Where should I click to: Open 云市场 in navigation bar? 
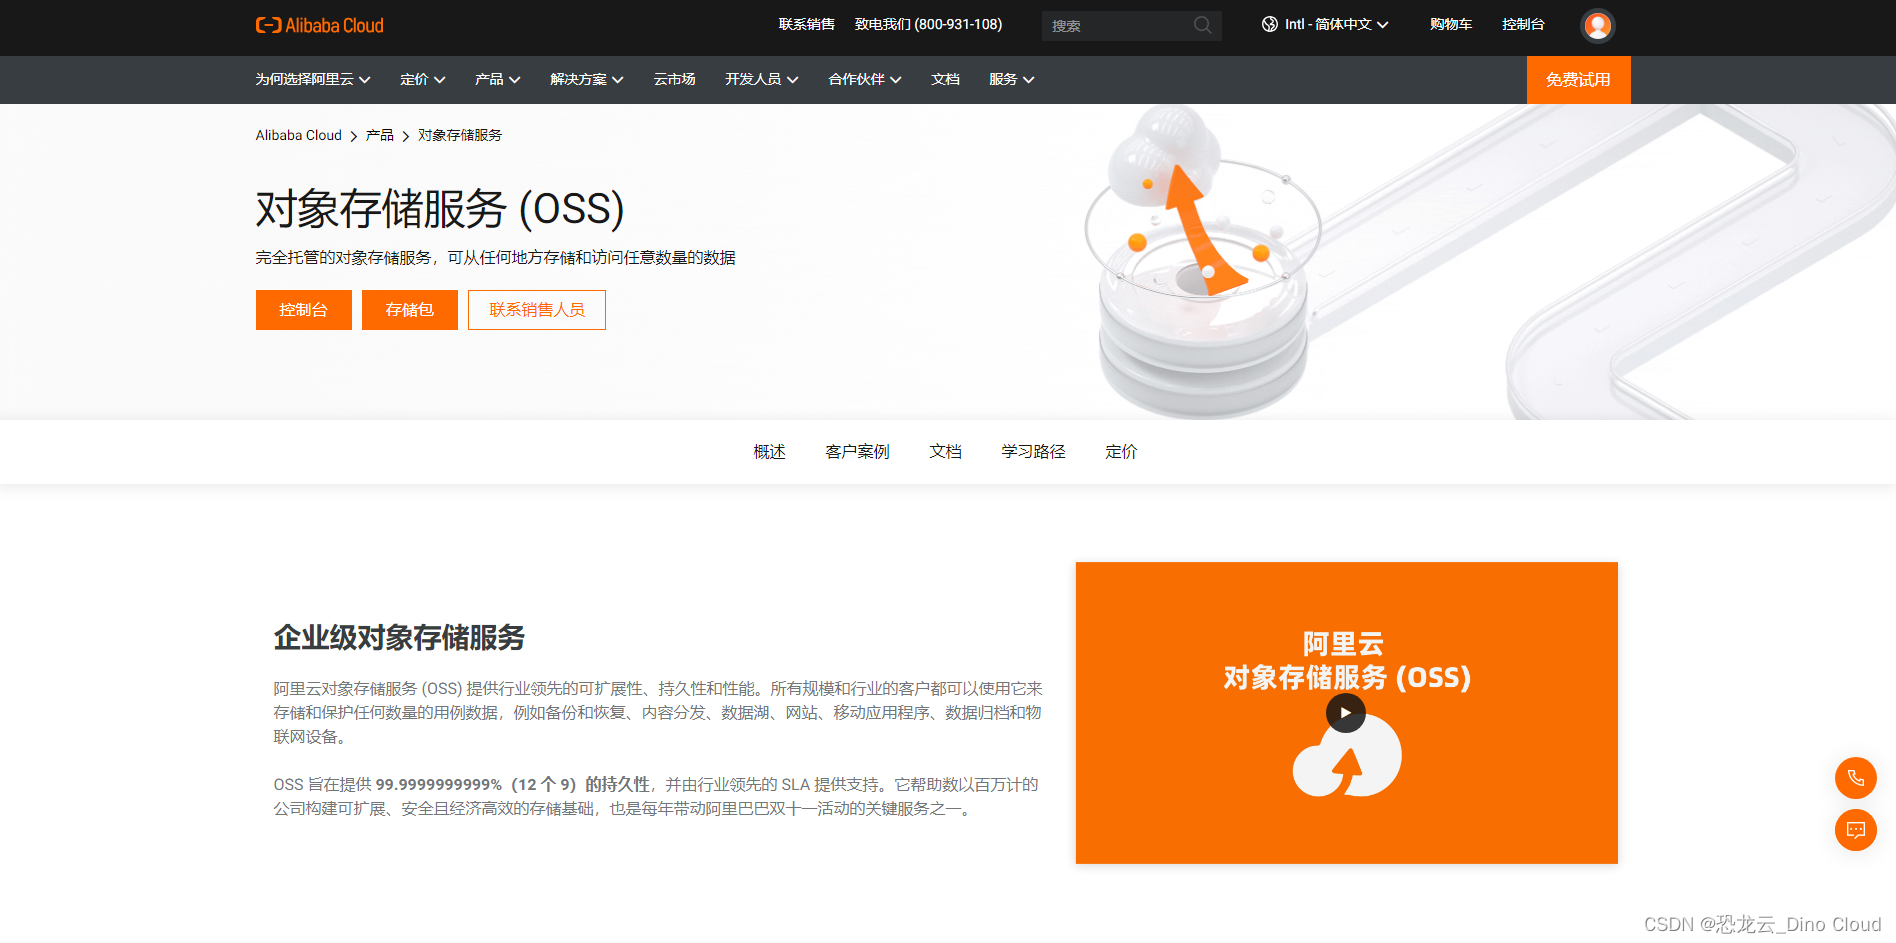pyautogui.click(x=674, y=79)
